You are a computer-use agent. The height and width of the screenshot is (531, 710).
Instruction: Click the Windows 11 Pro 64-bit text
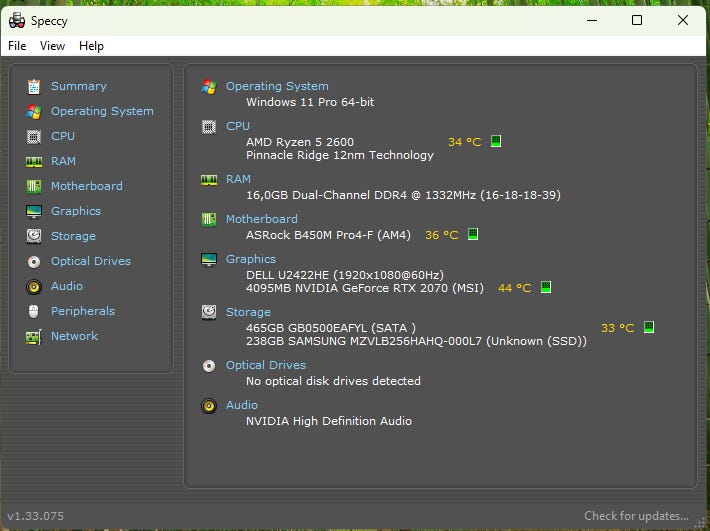pos(310,102)
